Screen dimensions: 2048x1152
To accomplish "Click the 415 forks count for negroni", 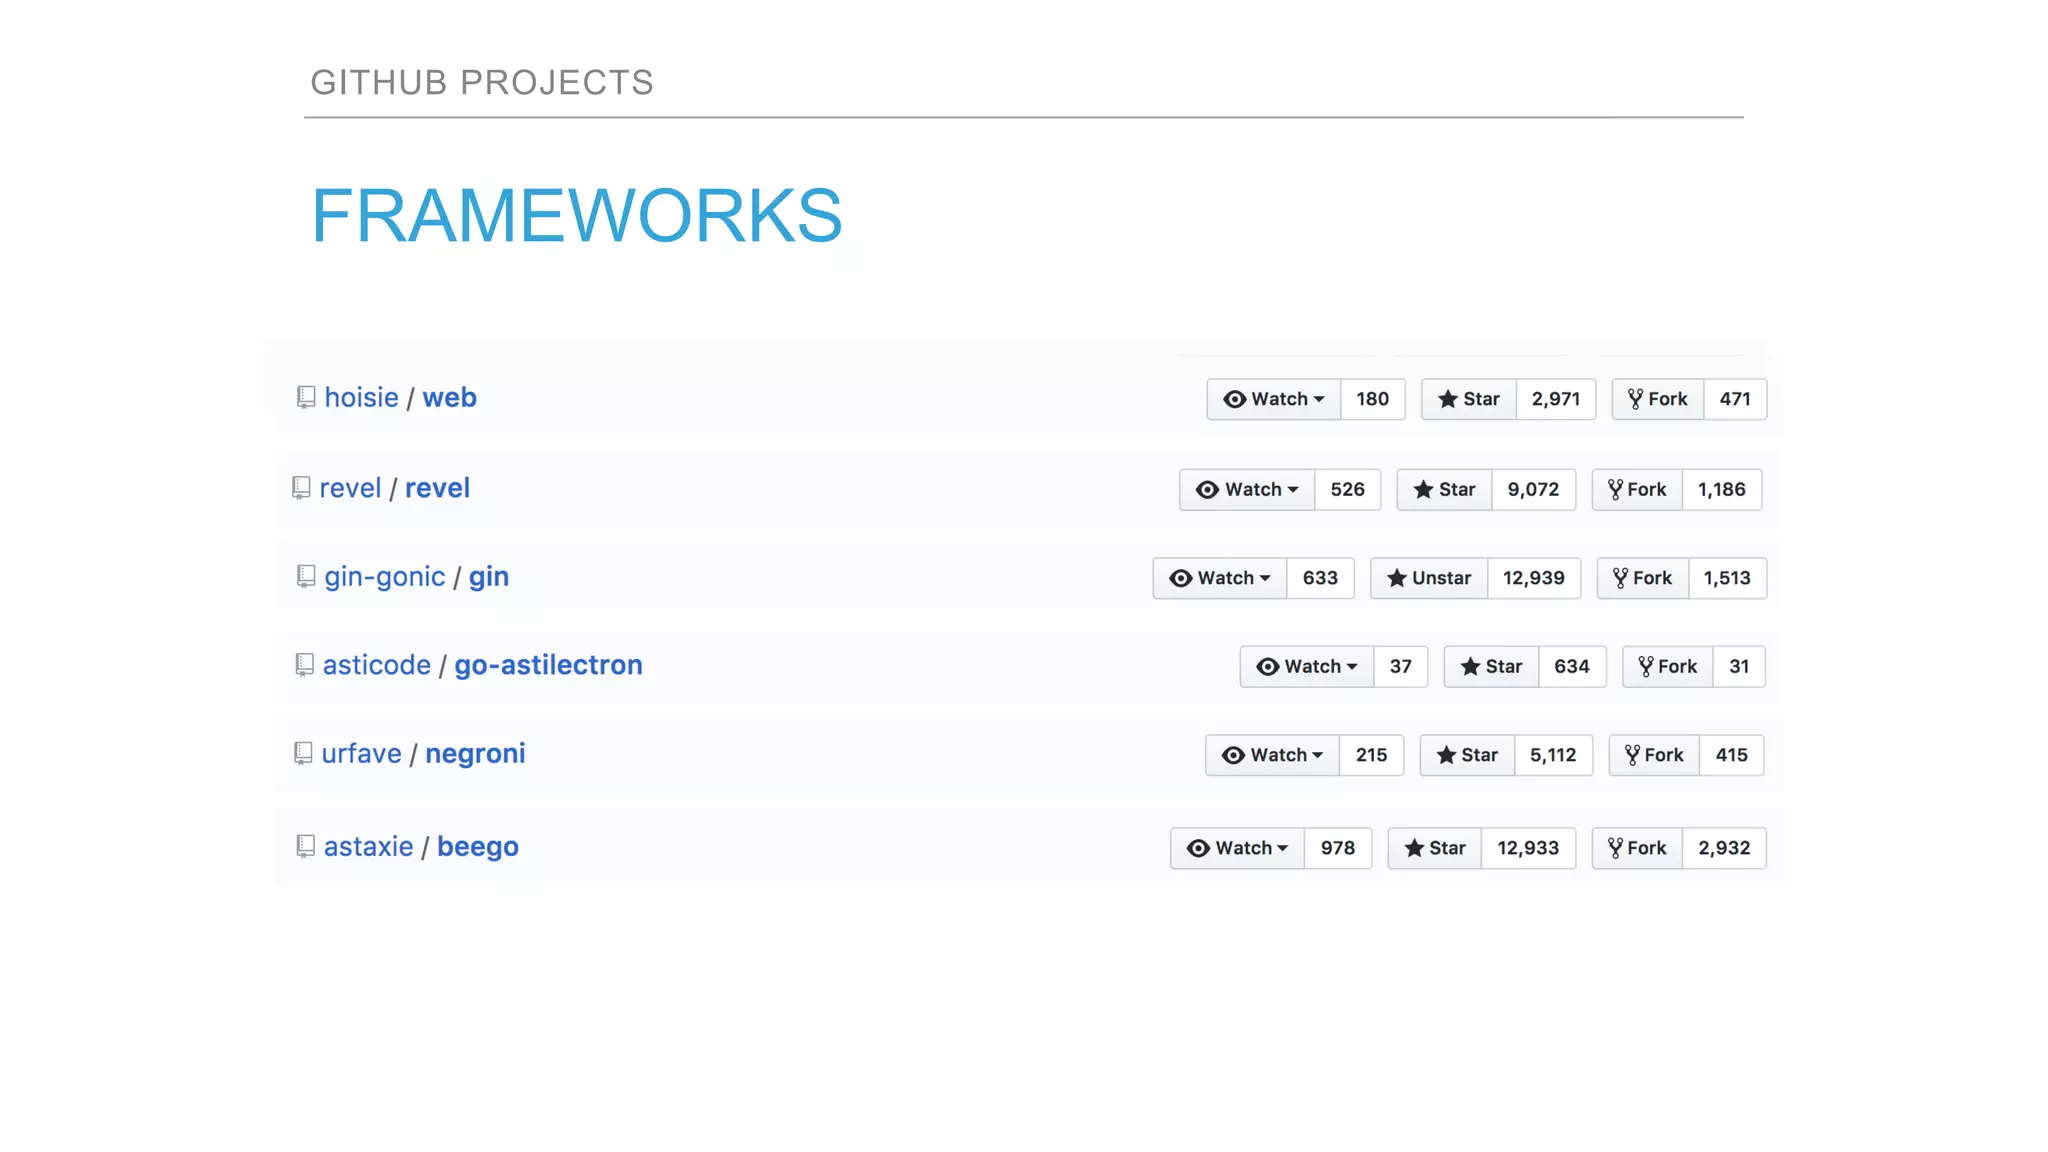I will [1731, 755].
